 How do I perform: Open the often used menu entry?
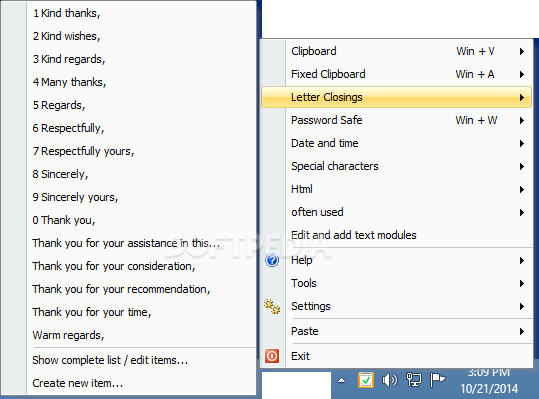(396, 212)
